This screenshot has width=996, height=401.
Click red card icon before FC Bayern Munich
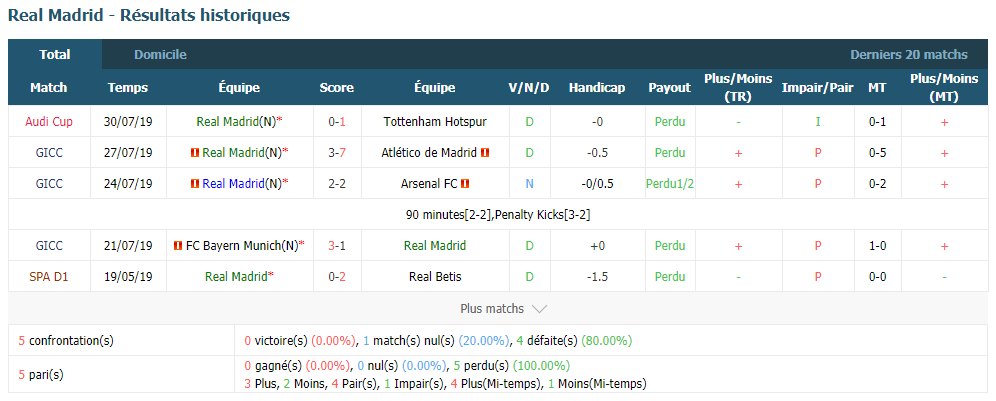(178, 245)
